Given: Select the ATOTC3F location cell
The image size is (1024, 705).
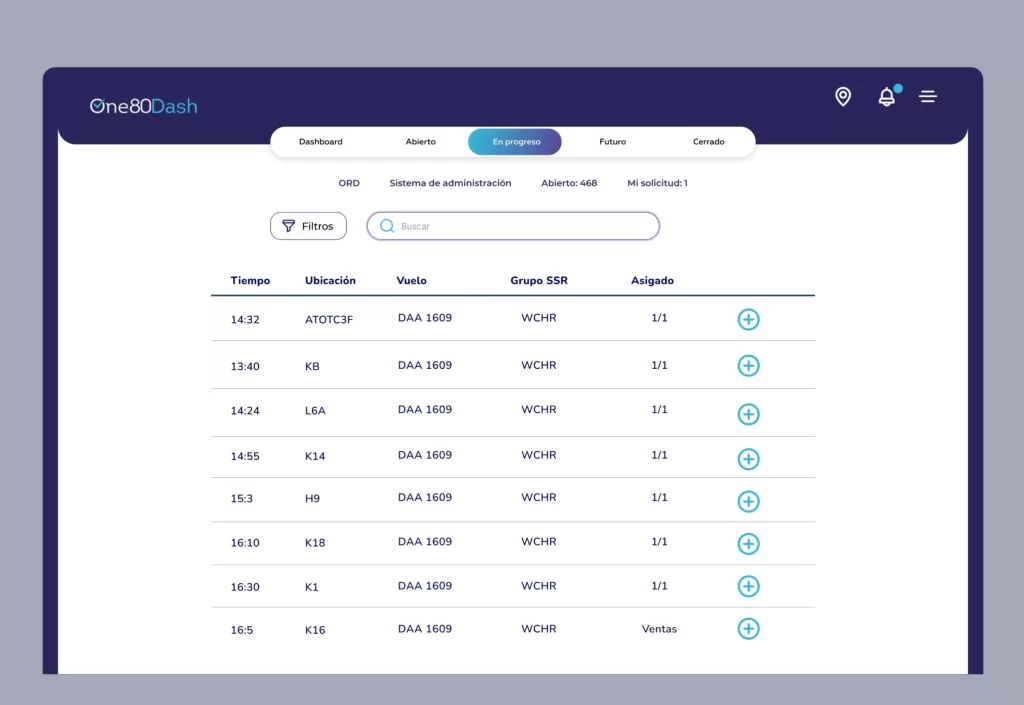Looking at the screenshot, I should (329, 320).
